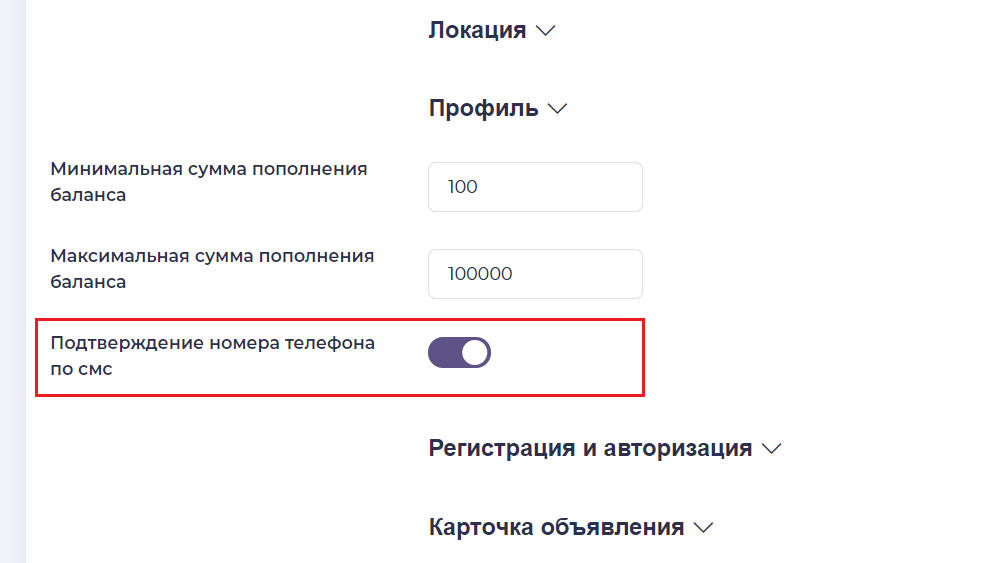
Task: Open the Карточка объявления section heading
Action: 556,527
